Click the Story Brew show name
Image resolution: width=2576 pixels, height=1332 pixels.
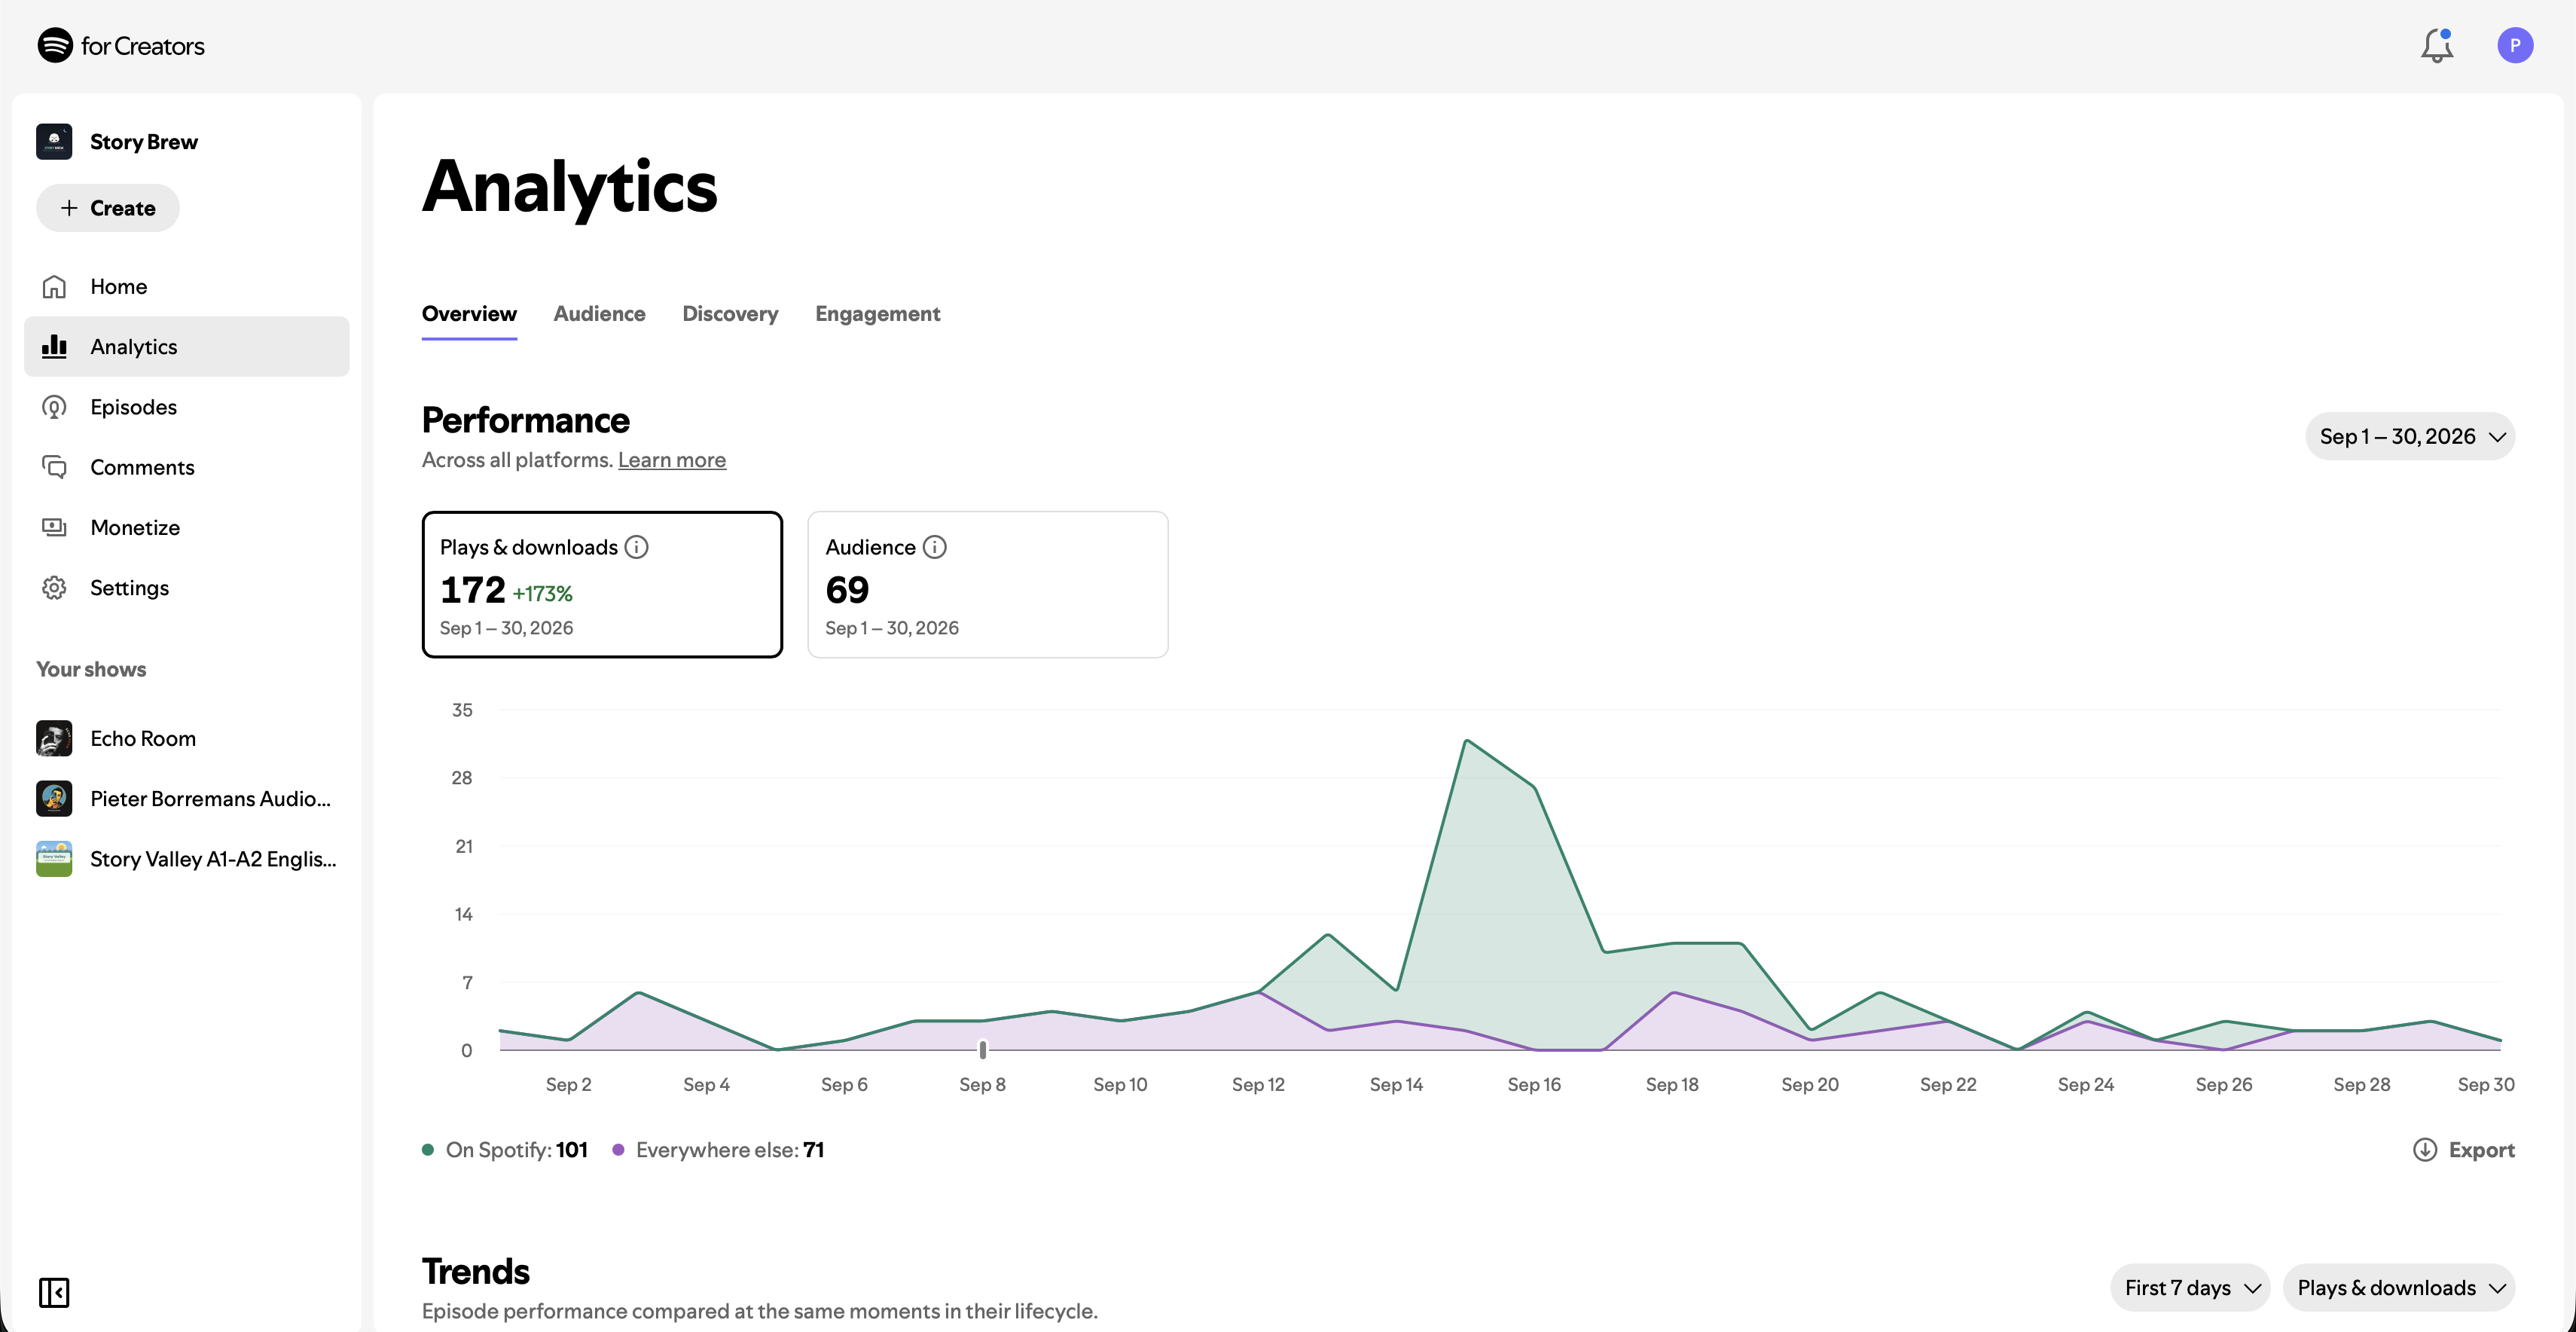coord(144,142)
